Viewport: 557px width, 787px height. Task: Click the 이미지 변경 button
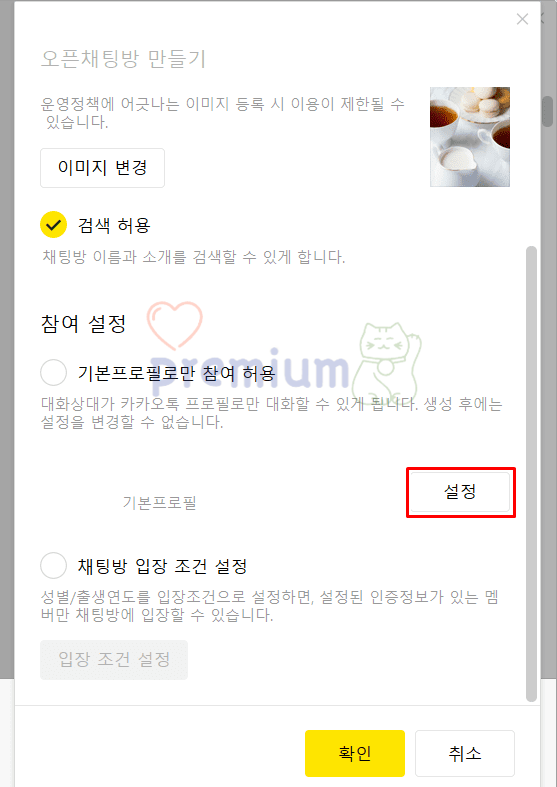coord(102,168)
